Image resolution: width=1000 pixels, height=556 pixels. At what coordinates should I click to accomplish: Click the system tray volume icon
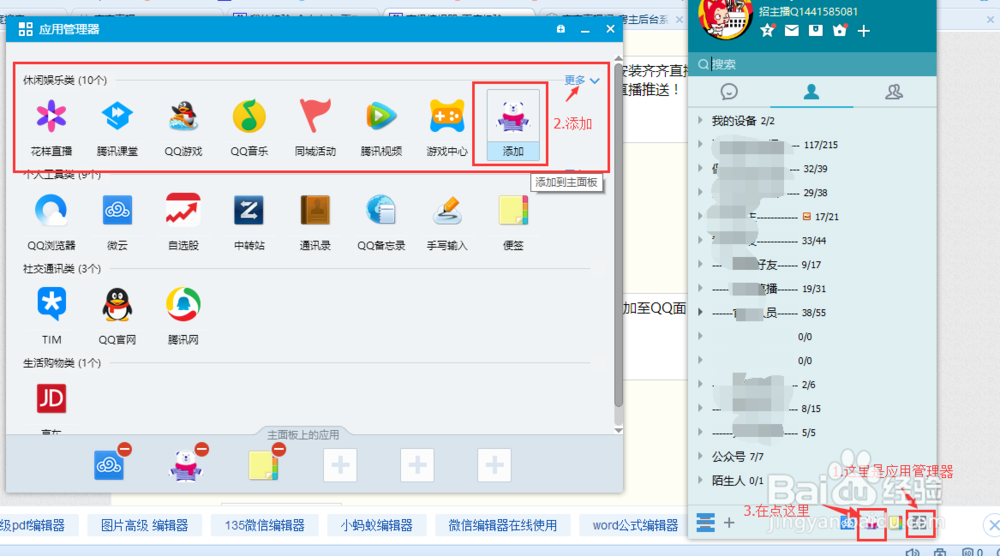coord(913,552)
